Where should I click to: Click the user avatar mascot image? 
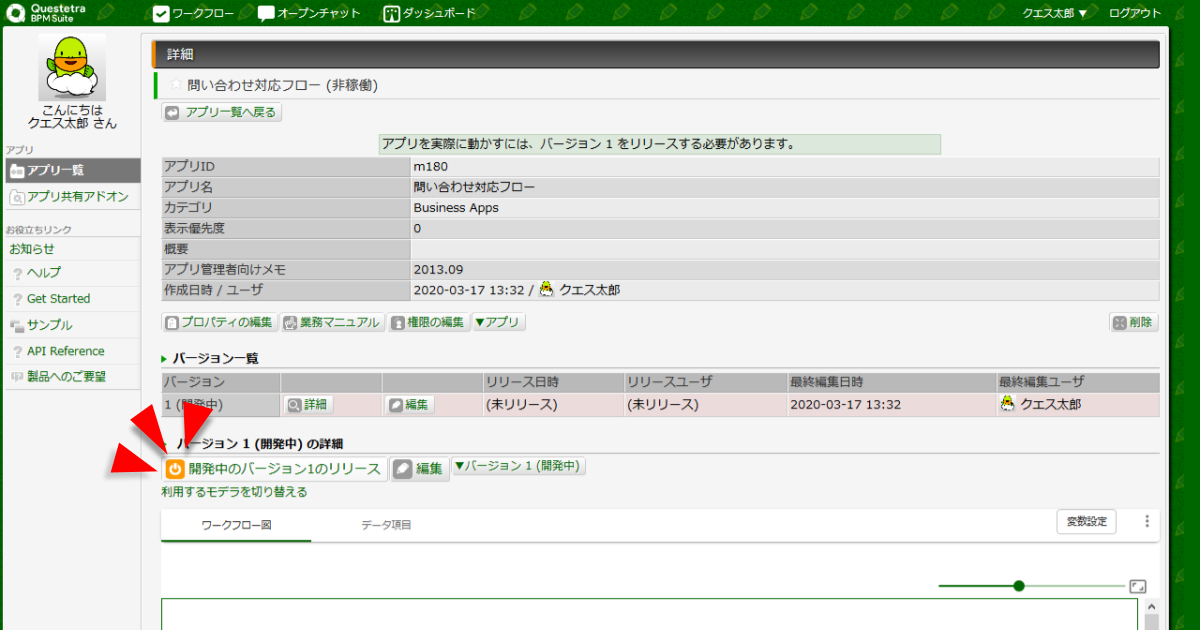tap(72, 67)
